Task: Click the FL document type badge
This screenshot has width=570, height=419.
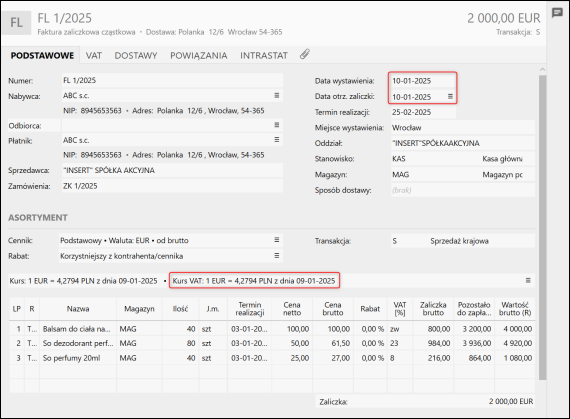Action: pyautogui.click(x=16, y=23)
